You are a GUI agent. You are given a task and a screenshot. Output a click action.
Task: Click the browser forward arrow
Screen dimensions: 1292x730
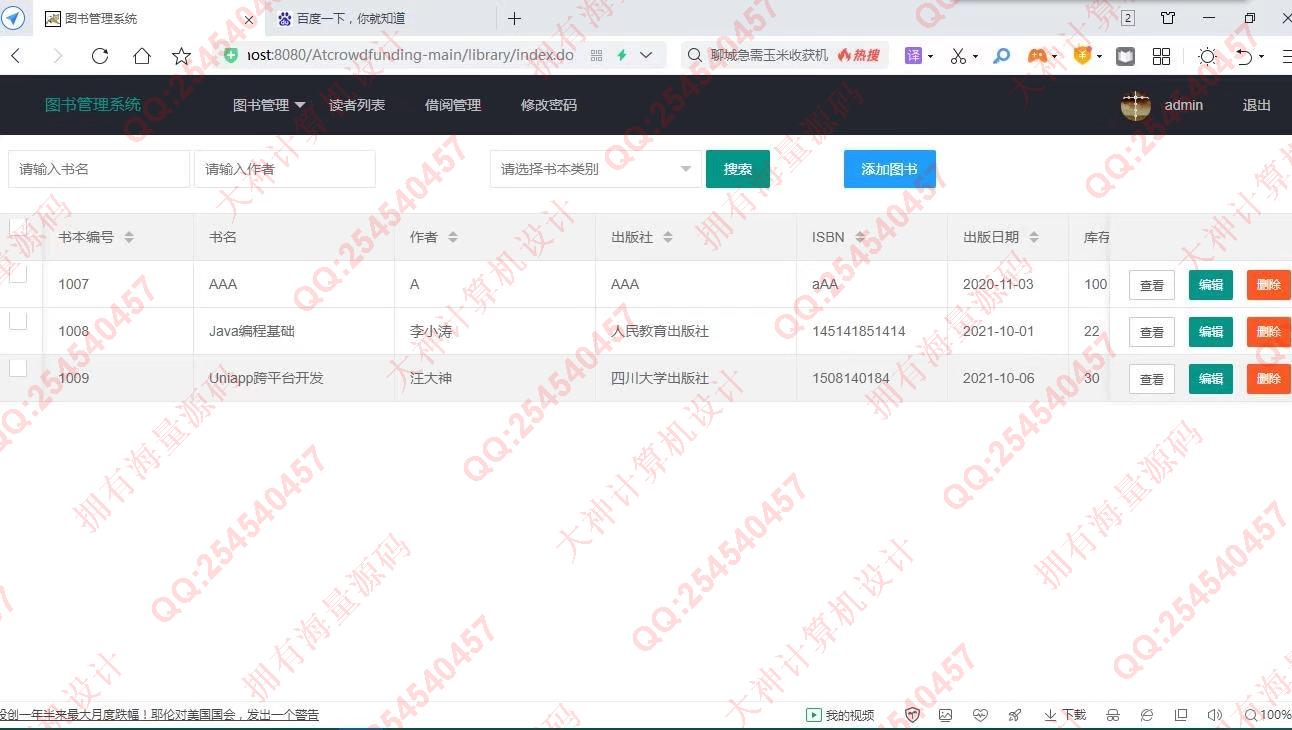[57, 56]
